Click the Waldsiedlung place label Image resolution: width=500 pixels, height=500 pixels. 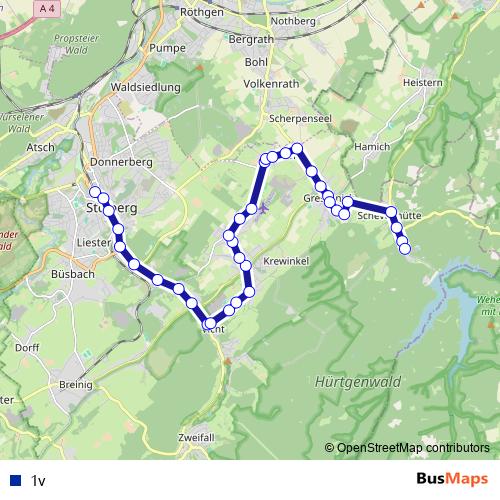click(x=146, y=87)
